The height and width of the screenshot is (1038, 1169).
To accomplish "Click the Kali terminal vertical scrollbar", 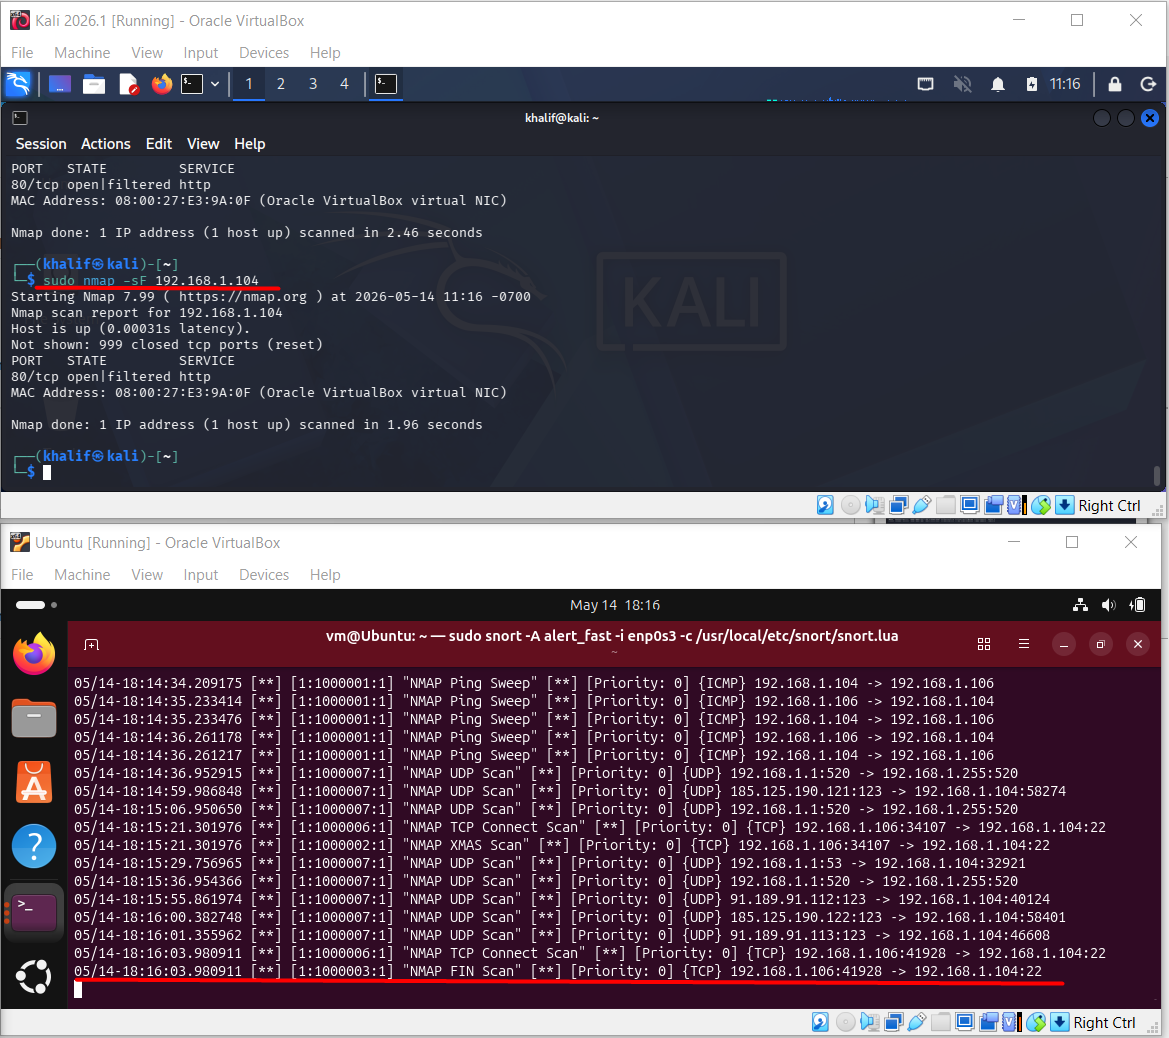I will point(1156,475).
